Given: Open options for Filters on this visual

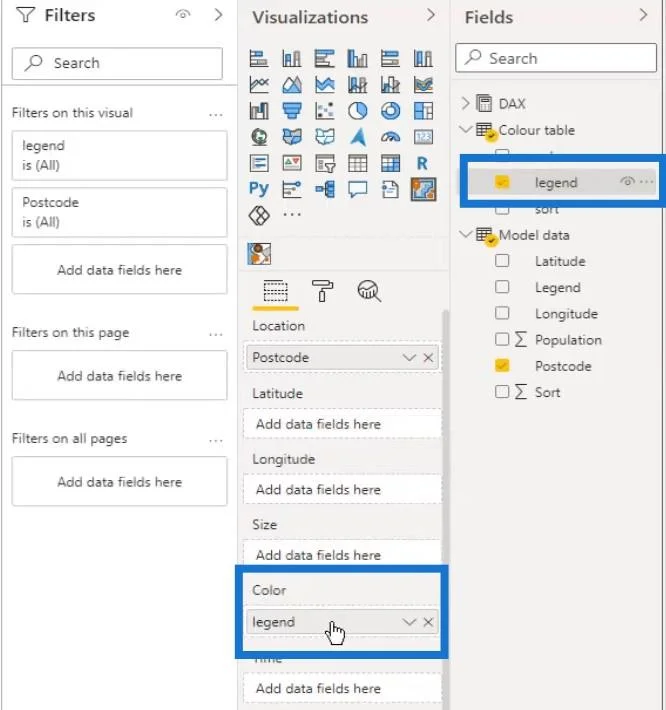Looking at the screenshot, I should [216, 115].
